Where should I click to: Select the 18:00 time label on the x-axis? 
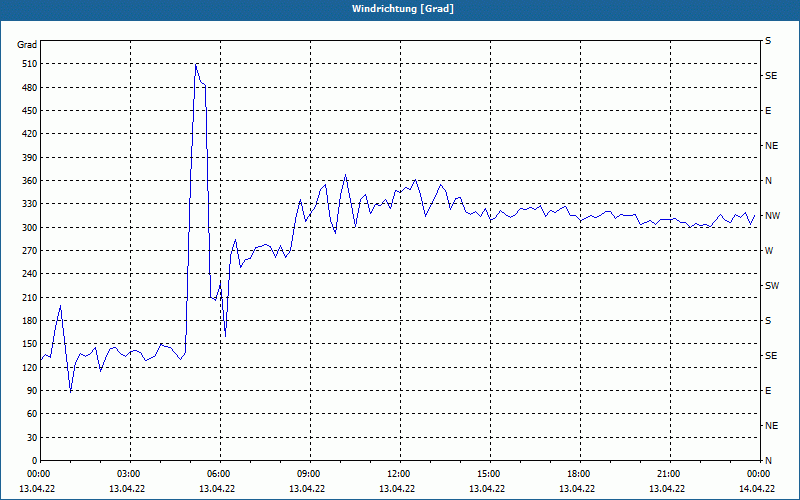pyautogui.click(x=579, y=473)
